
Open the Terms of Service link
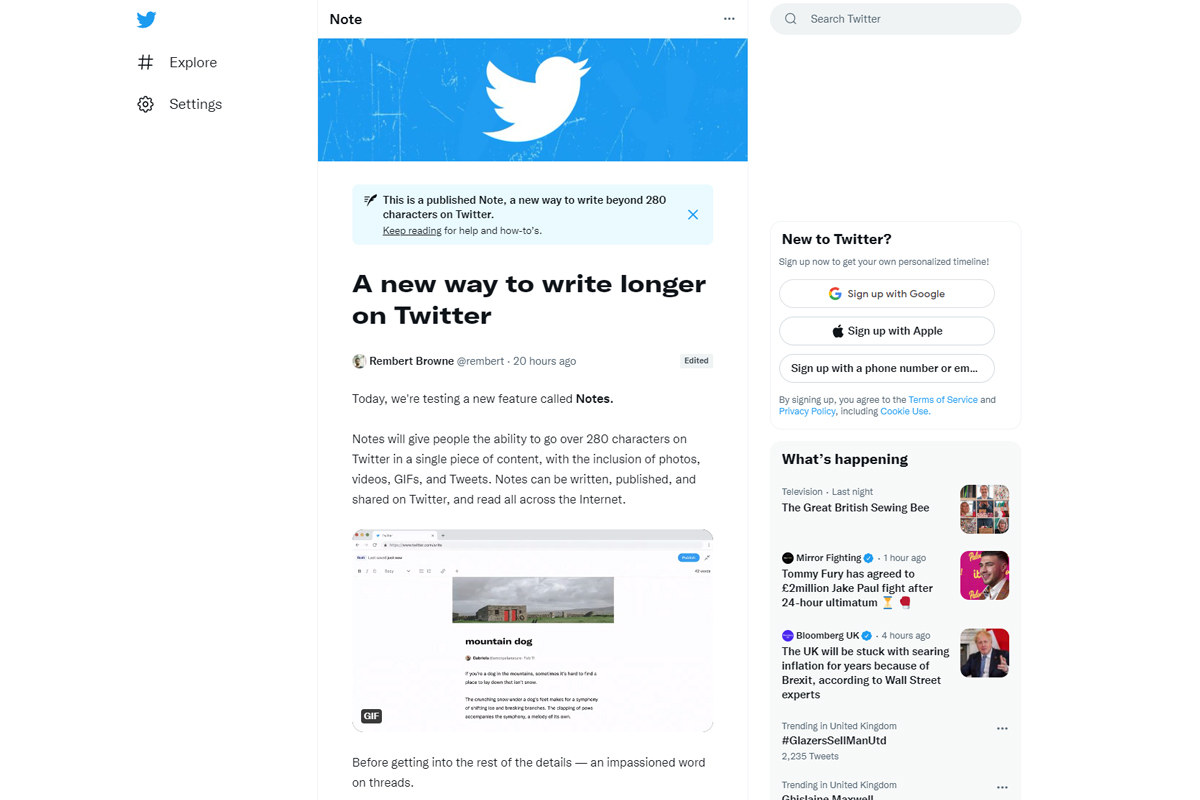[x=943, y=400]
